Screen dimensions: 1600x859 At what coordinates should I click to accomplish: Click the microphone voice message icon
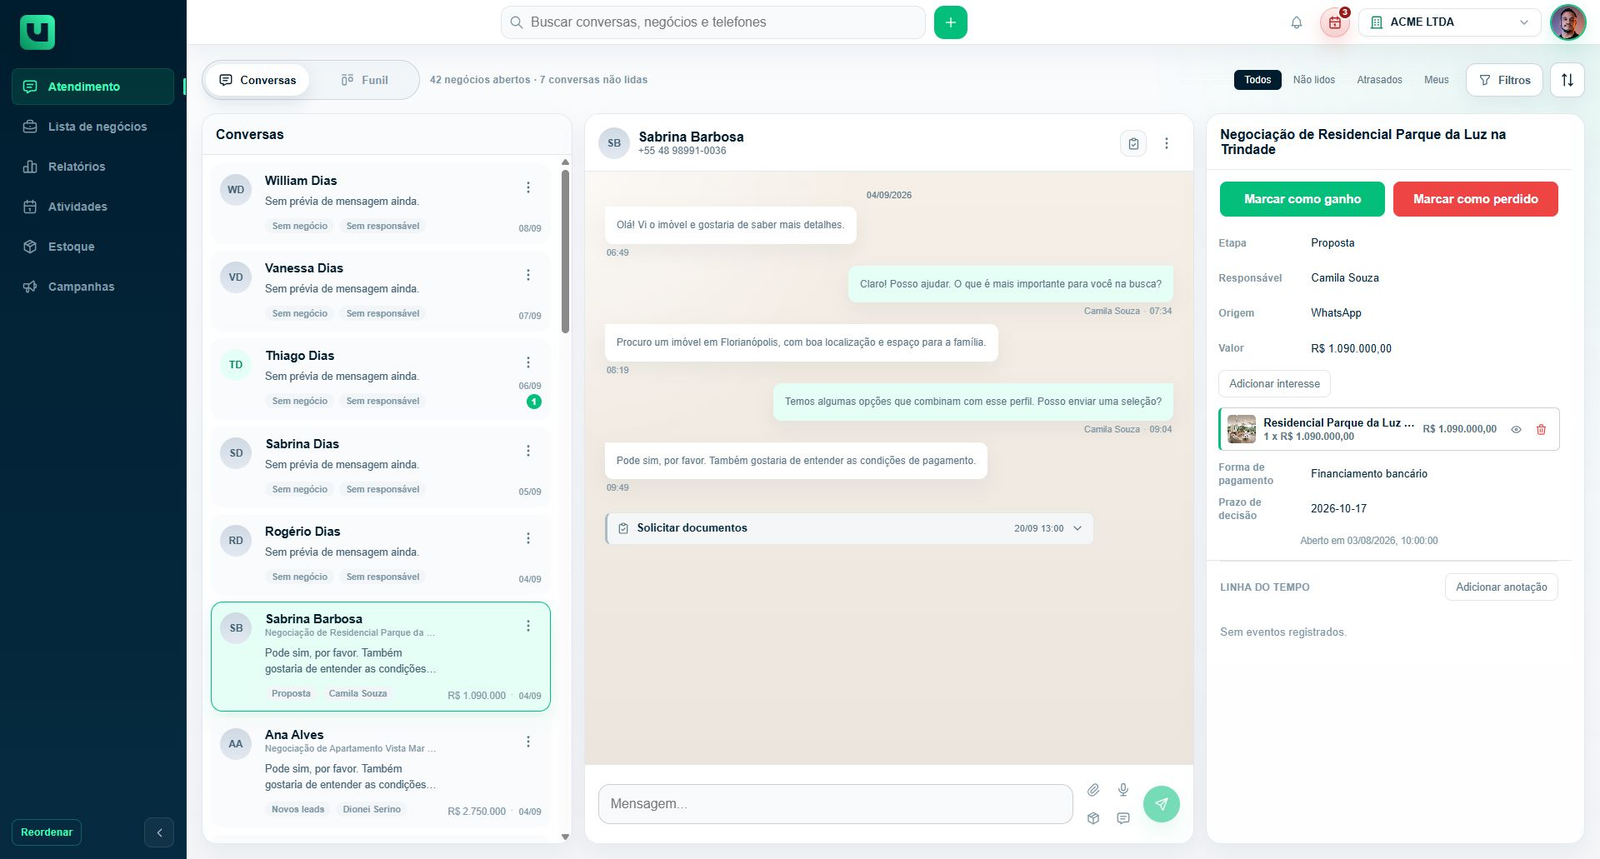(1123, 790)
